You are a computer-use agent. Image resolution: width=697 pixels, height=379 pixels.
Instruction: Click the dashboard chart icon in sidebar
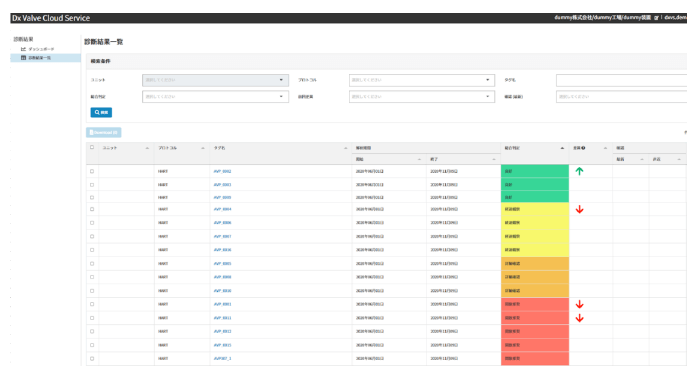[x=23, y=49]
